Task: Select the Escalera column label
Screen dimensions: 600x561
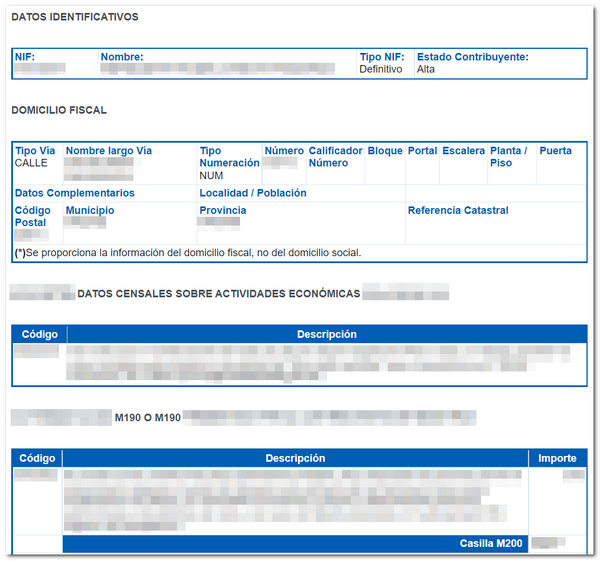Action: coord(463,151)
